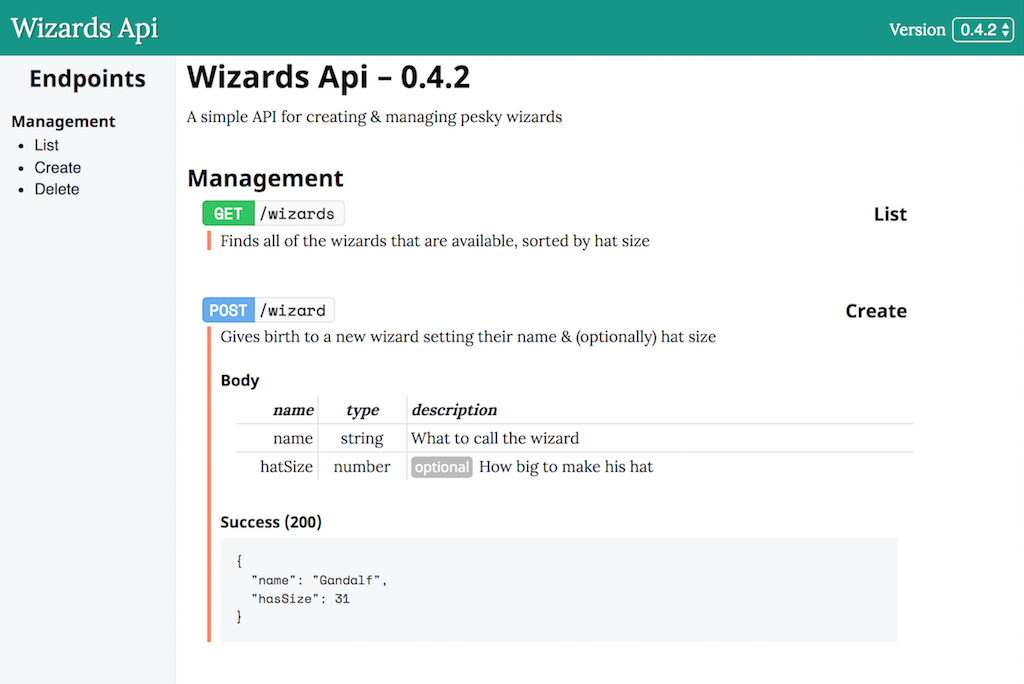
Task: Click the hatSize parameter name cell
Action: coord(286,467)
